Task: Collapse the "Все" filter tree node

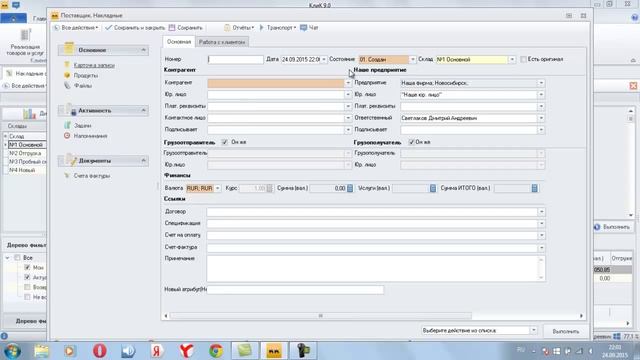Action: point(7,258)
